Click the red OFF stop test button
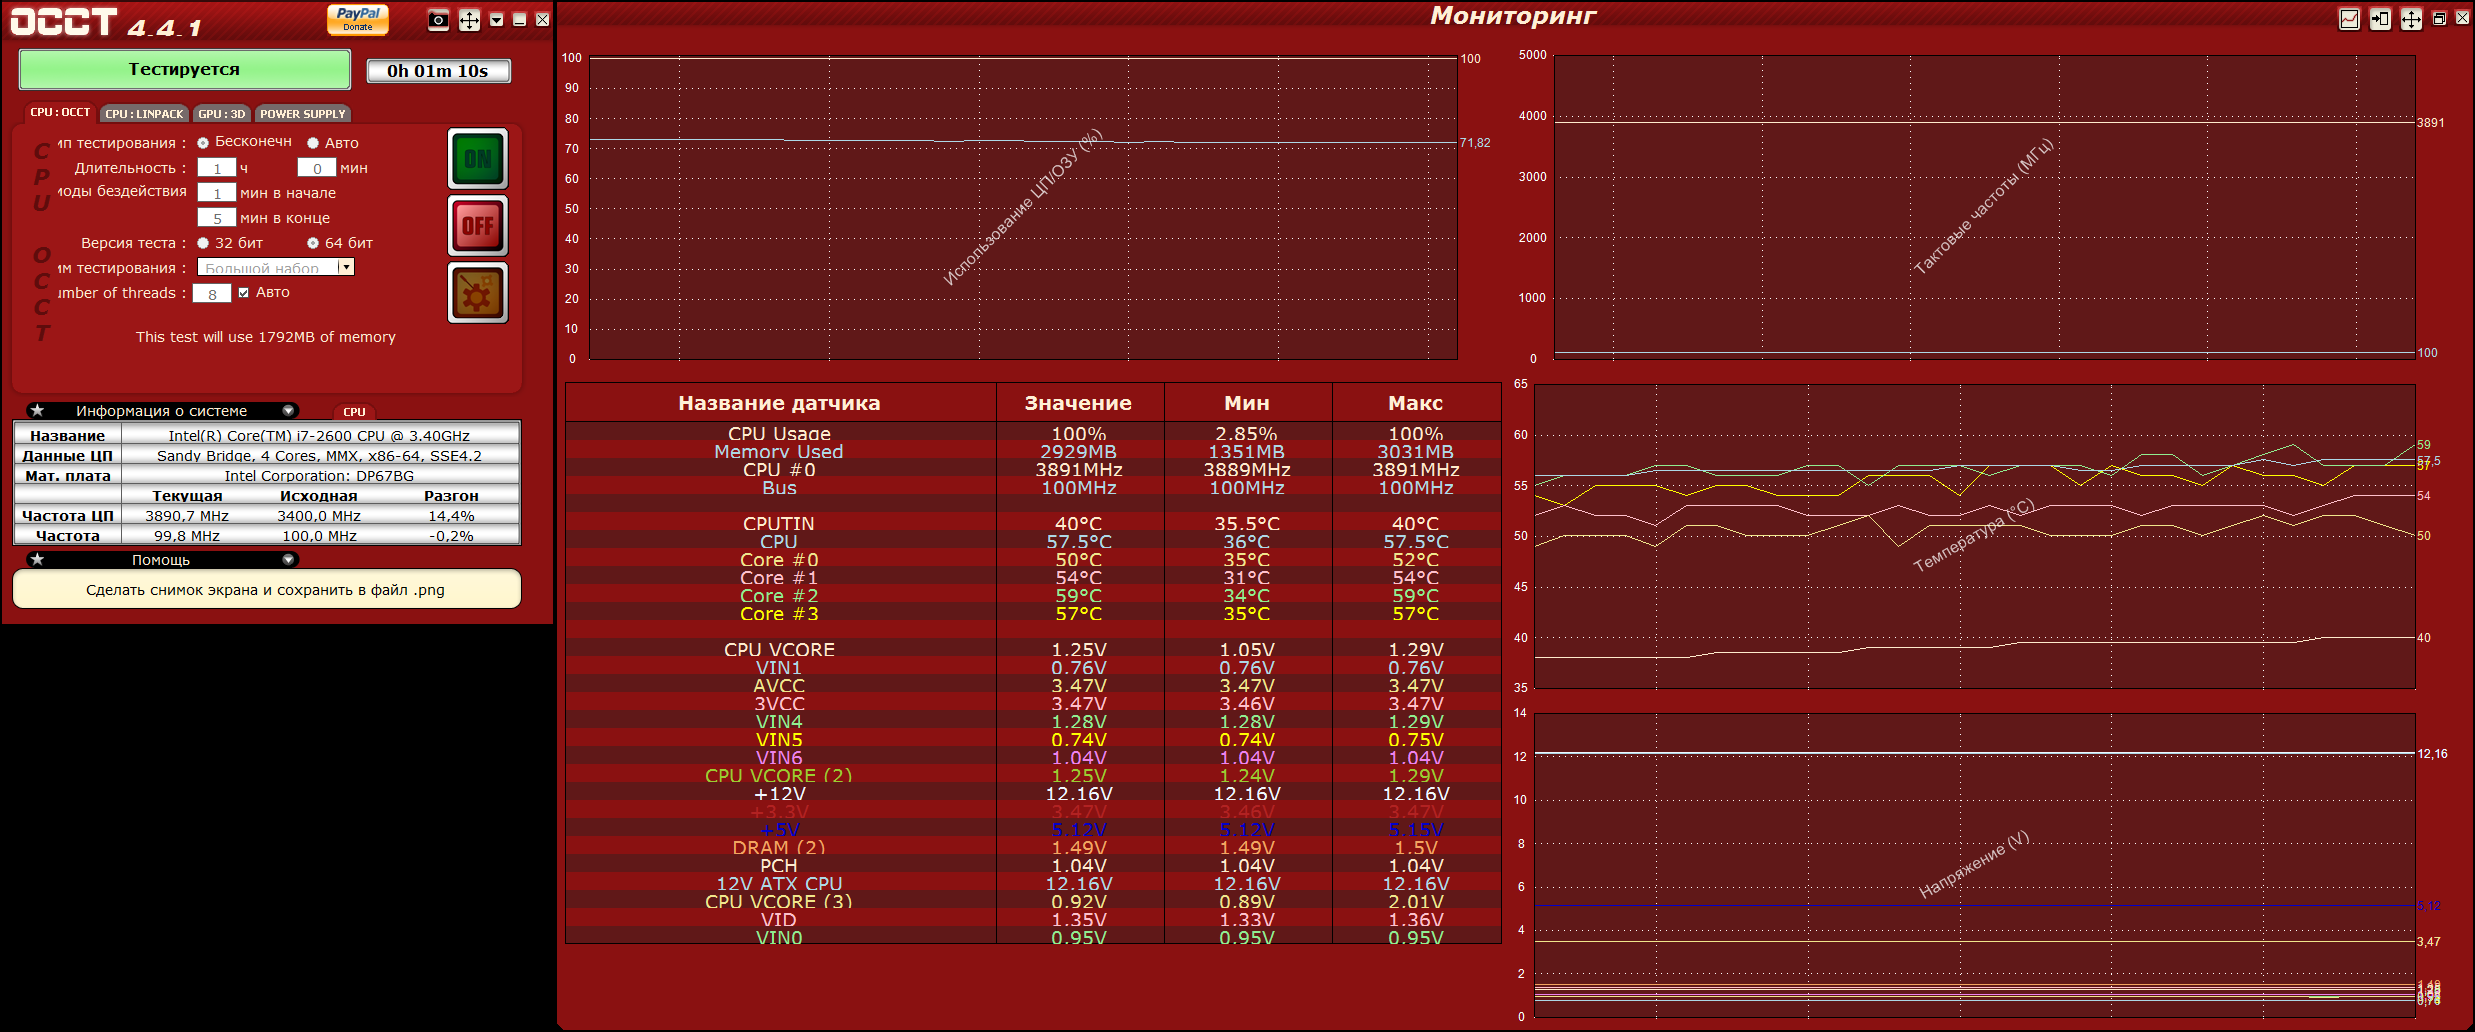 478,226
